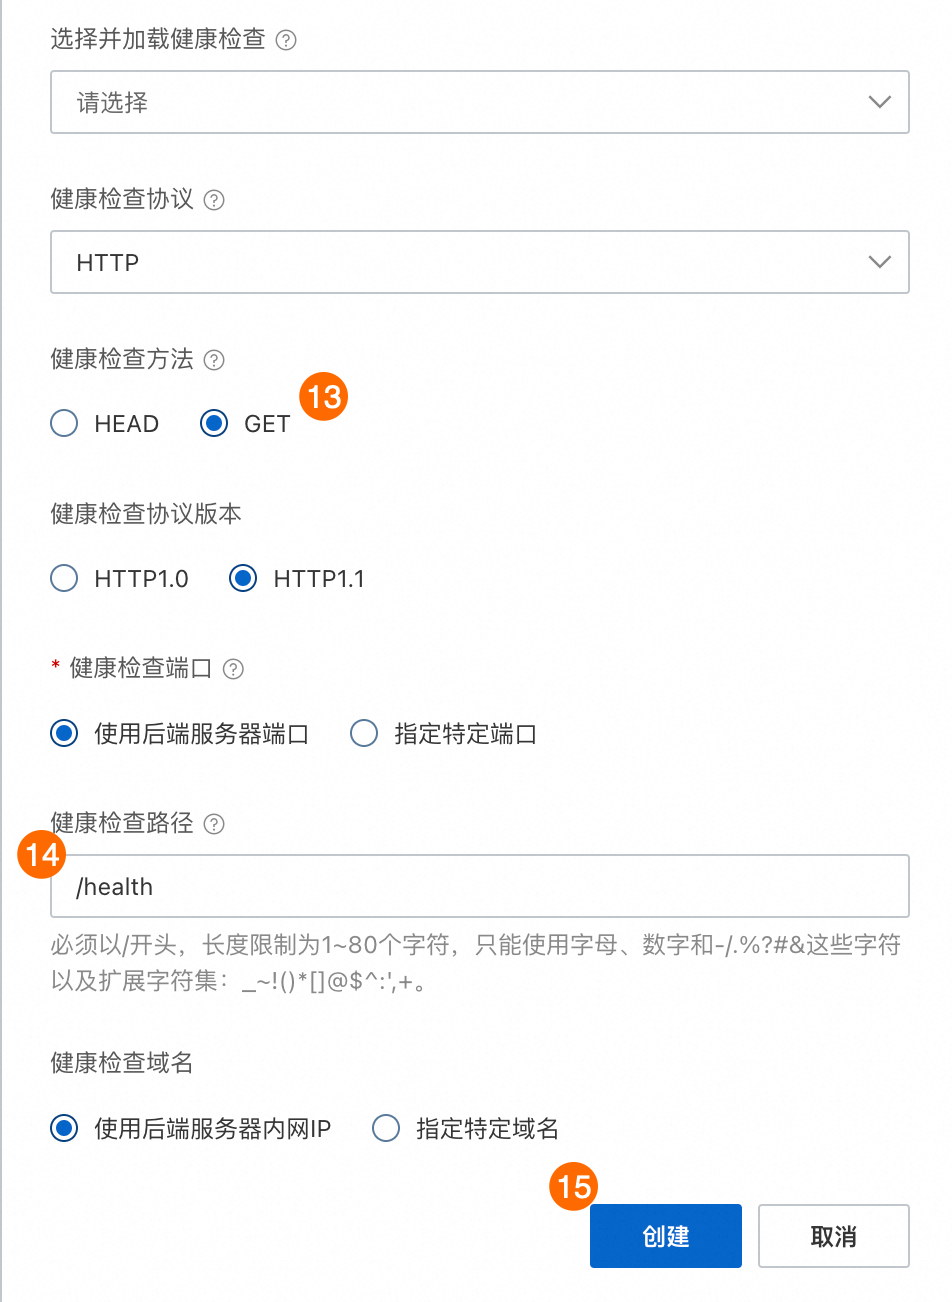Open the 请选择 health check dropdown
Viewport: 952px width, 1302px height.
480,102
